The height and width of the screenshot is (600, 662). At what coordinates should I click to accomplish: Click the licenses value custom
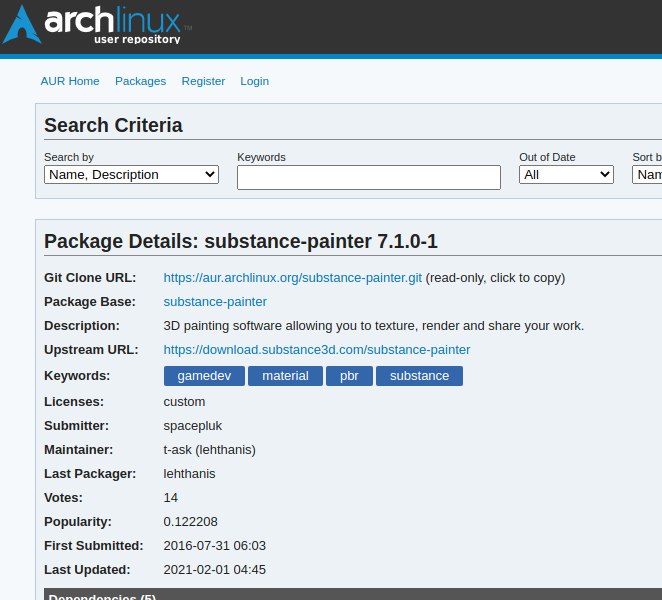[x=184, y=402]
